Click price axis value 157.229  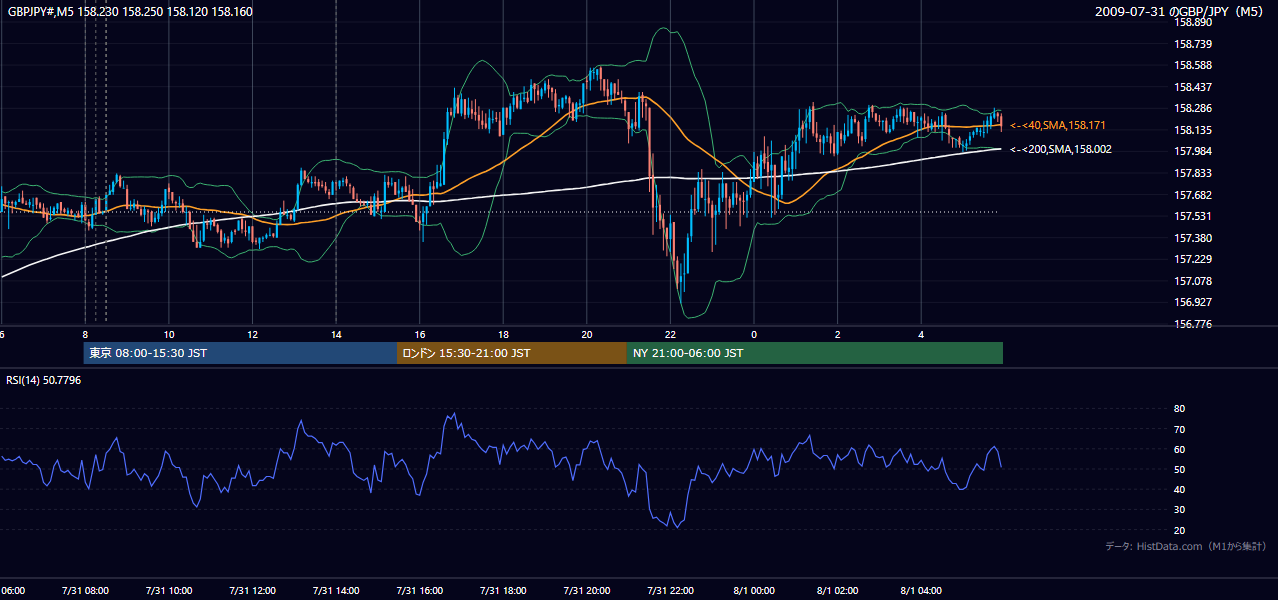(x=1193, y=259)
